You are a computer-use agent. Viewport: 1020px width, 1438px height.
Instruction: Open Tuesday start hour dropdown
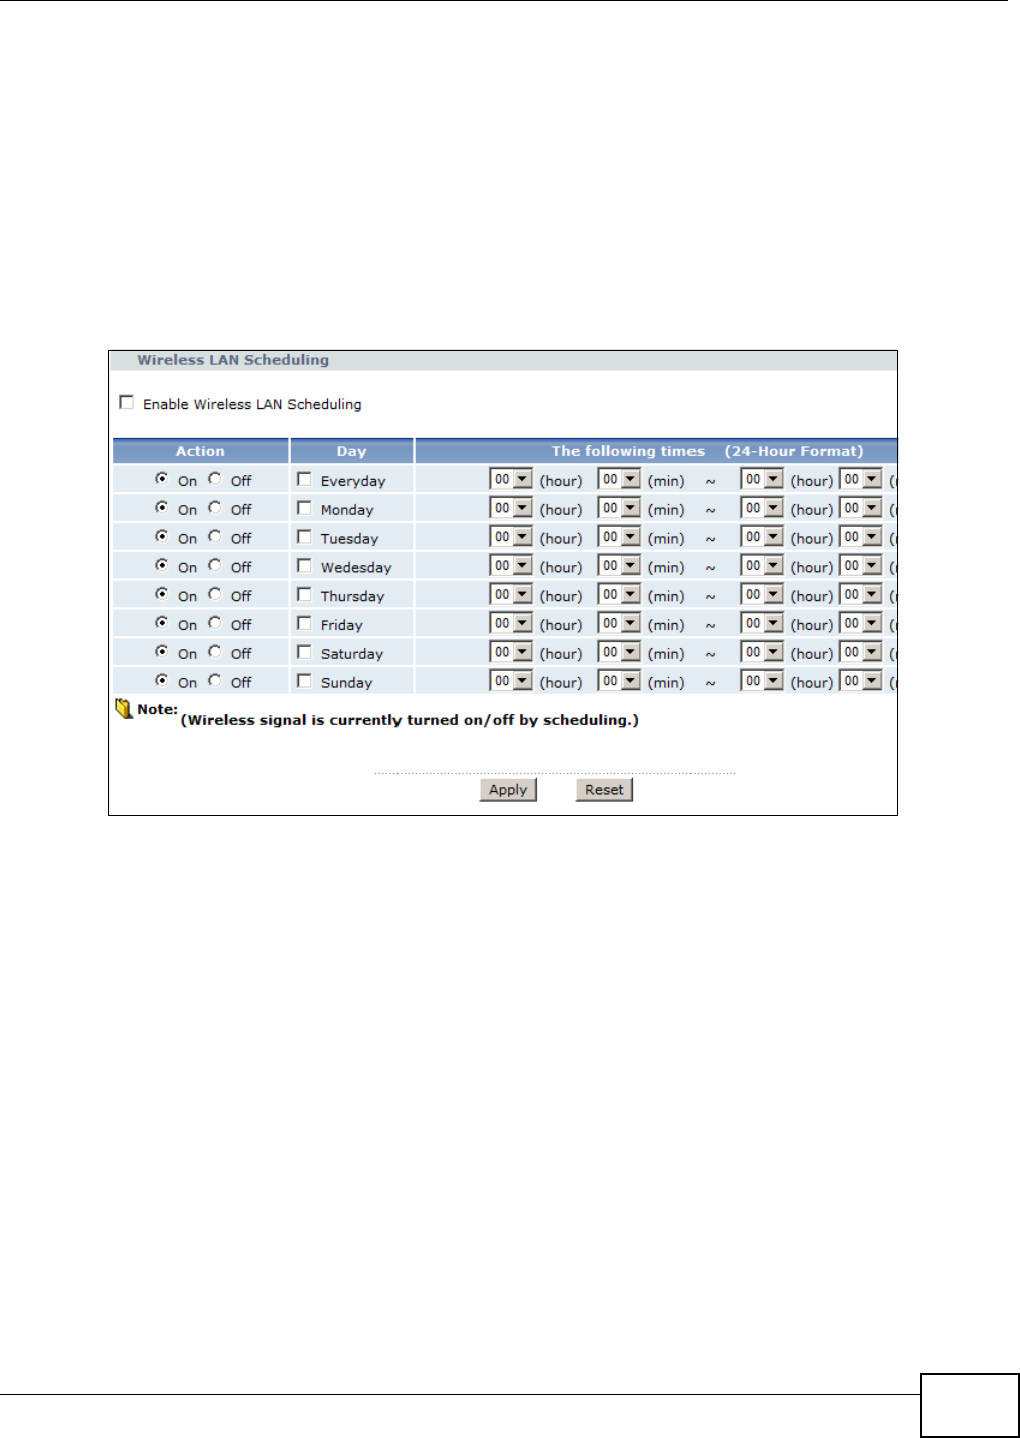[511, 538]
